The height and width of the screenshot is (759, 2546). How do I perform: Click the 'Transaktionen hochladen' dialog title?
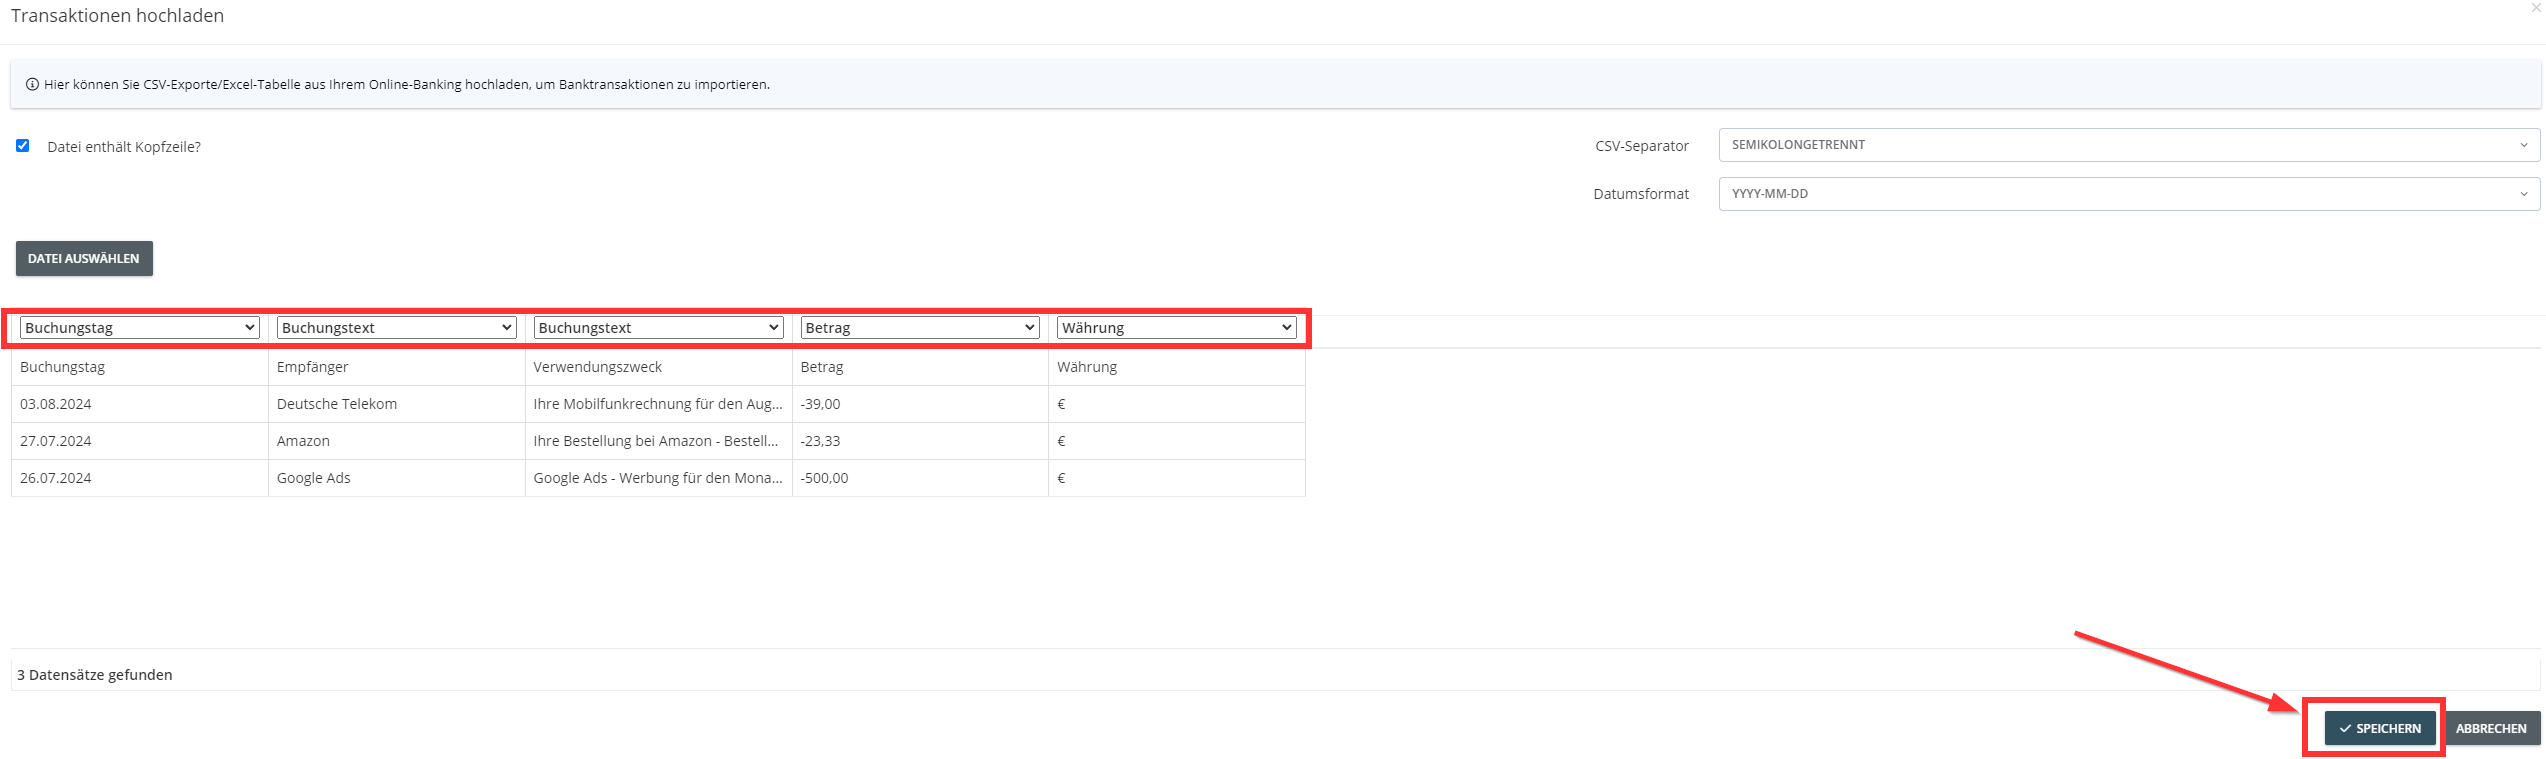pos(117,16)
